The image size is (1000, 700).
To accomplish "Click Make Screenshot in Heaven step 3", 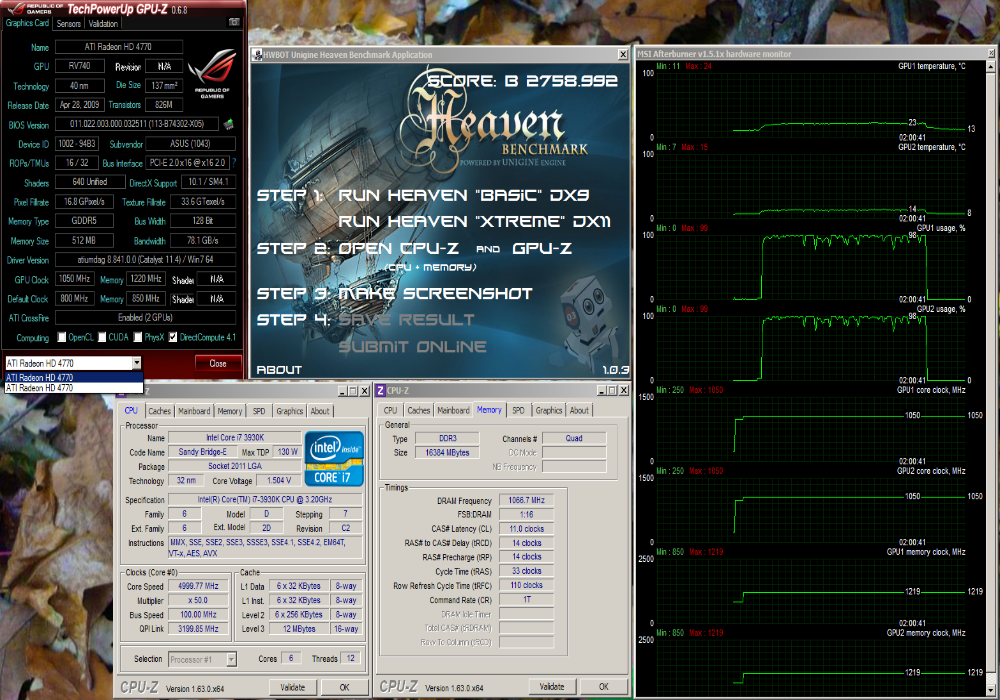I will coord(436,293).
